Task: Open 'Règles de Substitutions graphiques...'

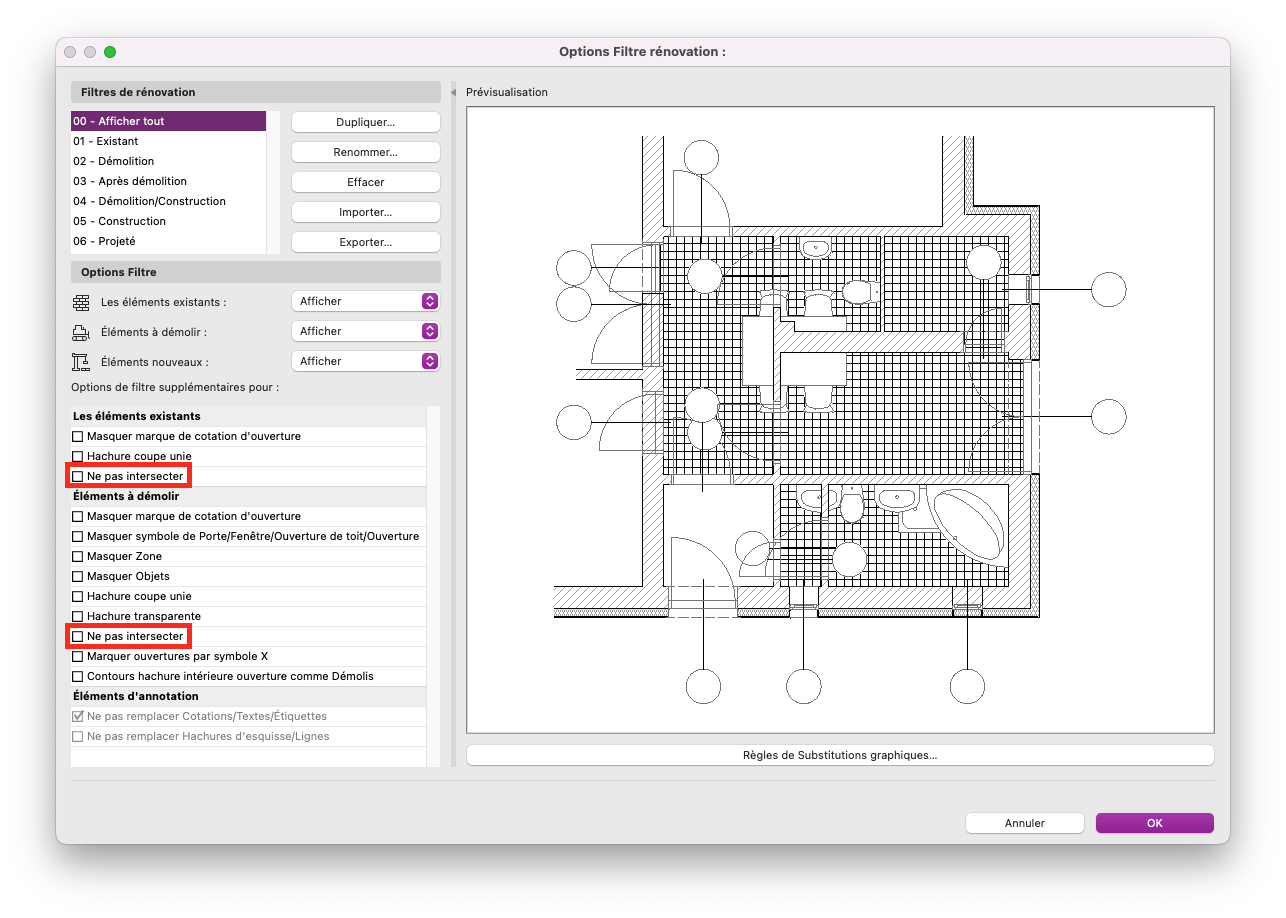Action: (840, 755)
